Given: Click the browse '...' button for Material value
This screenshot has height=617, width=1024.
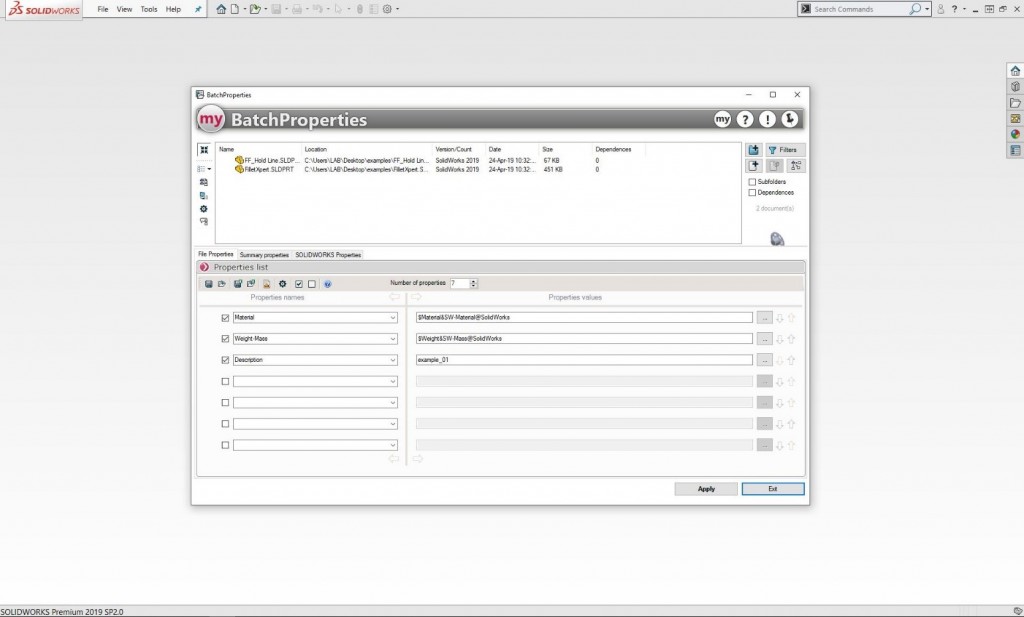Looking at the screenshot, I should [x=764, y=318].
